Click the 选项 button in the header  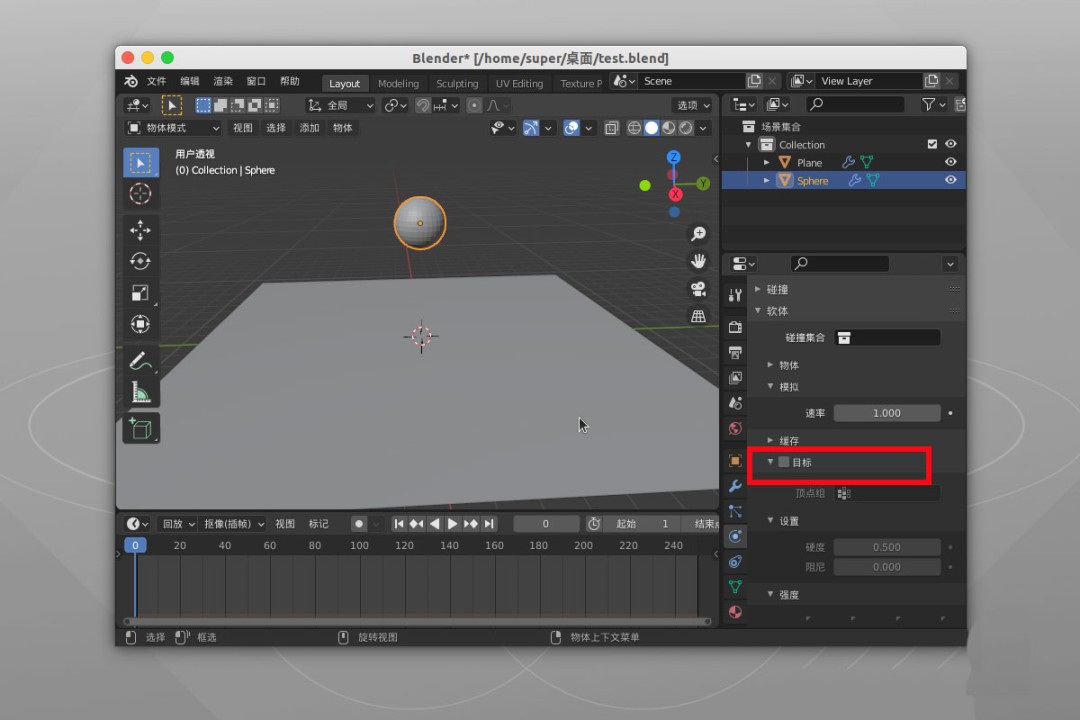692,104
